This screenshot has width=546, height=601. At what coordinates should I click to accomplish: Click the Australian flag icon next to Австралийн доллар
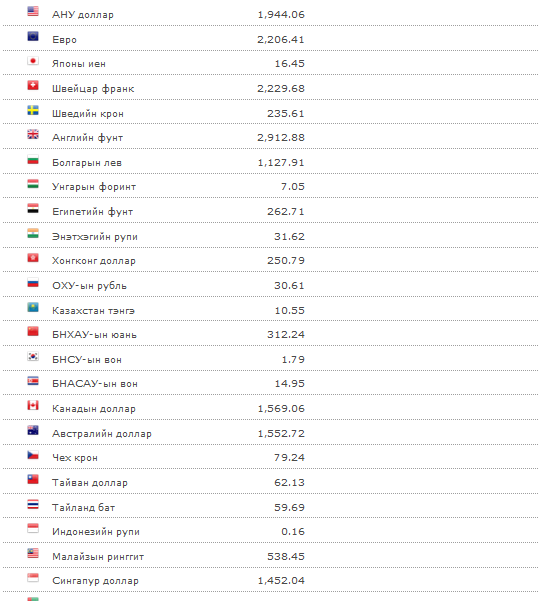(33, 430)
